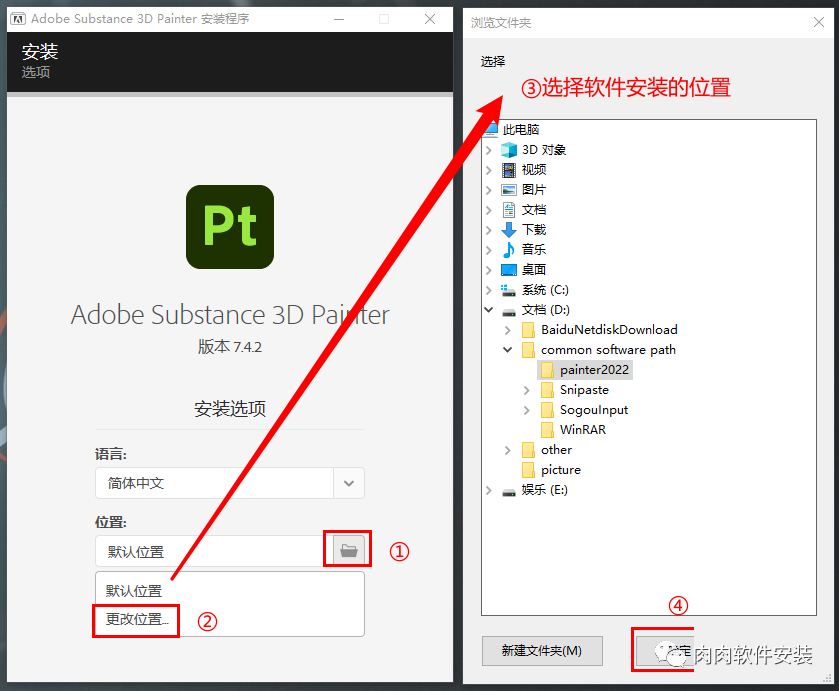The width and height of the screenshot is (839, 691).
Task: Click the 音乐 music note icon
Action: click(509, 249)
